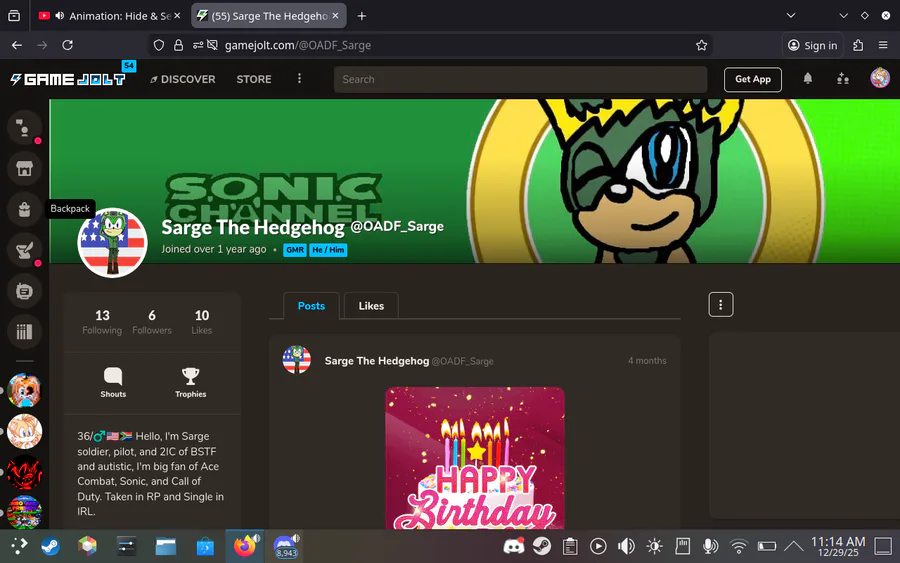The image size is (900, 563).
Task: Open the Happy Birthday post image
Action: click(x=475, y=458)
